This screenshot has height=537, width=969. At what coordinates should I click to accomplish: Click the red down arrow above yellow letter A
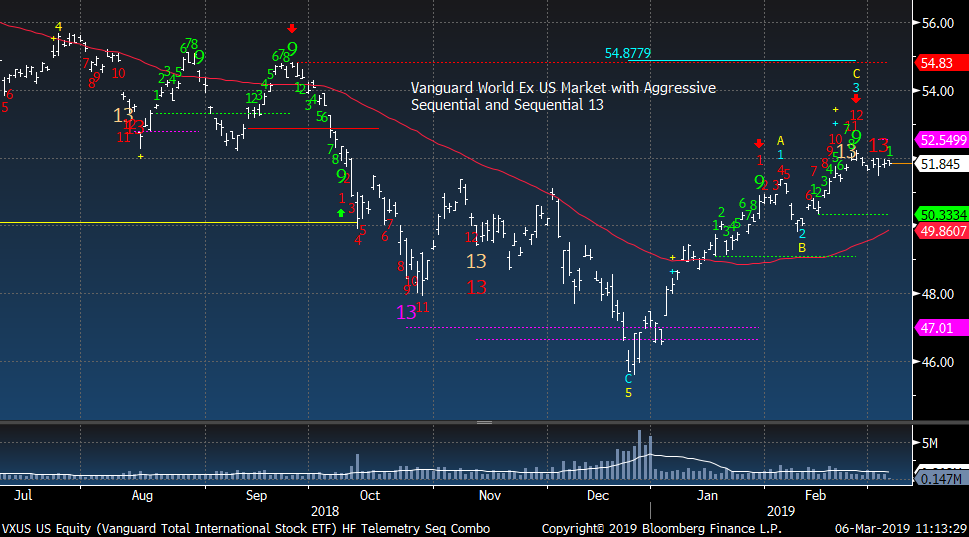tap(760, 144)
